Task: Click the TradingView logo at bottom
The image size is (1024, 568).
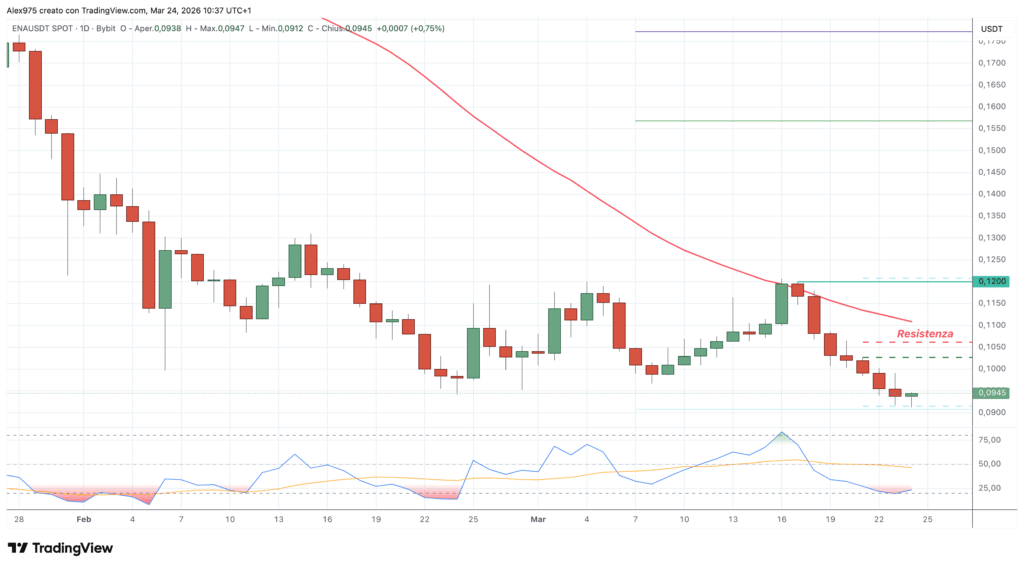Action: coord(60,548)
